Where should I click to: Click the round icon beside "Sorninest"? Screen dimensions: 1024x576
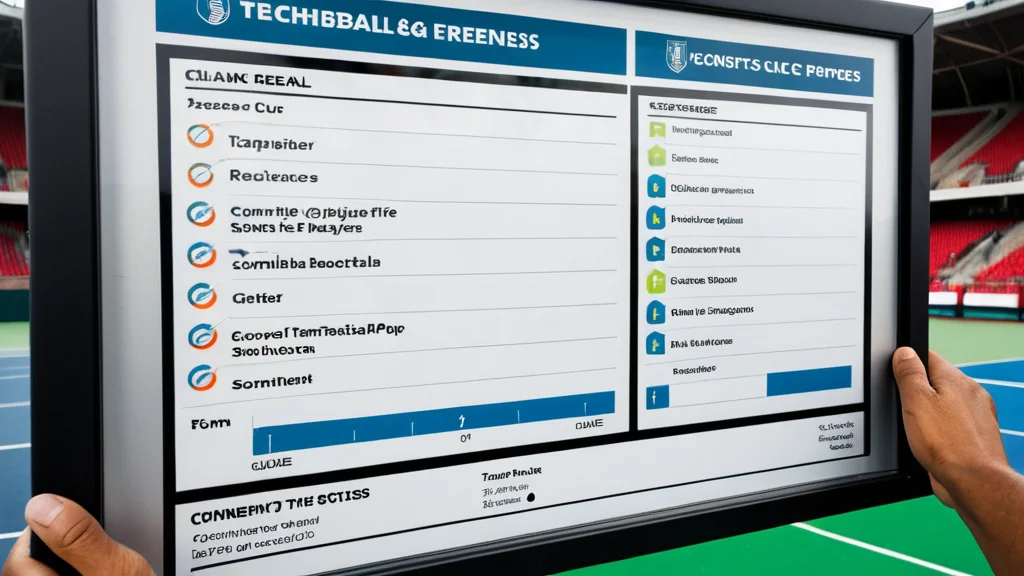click(202, 378)
